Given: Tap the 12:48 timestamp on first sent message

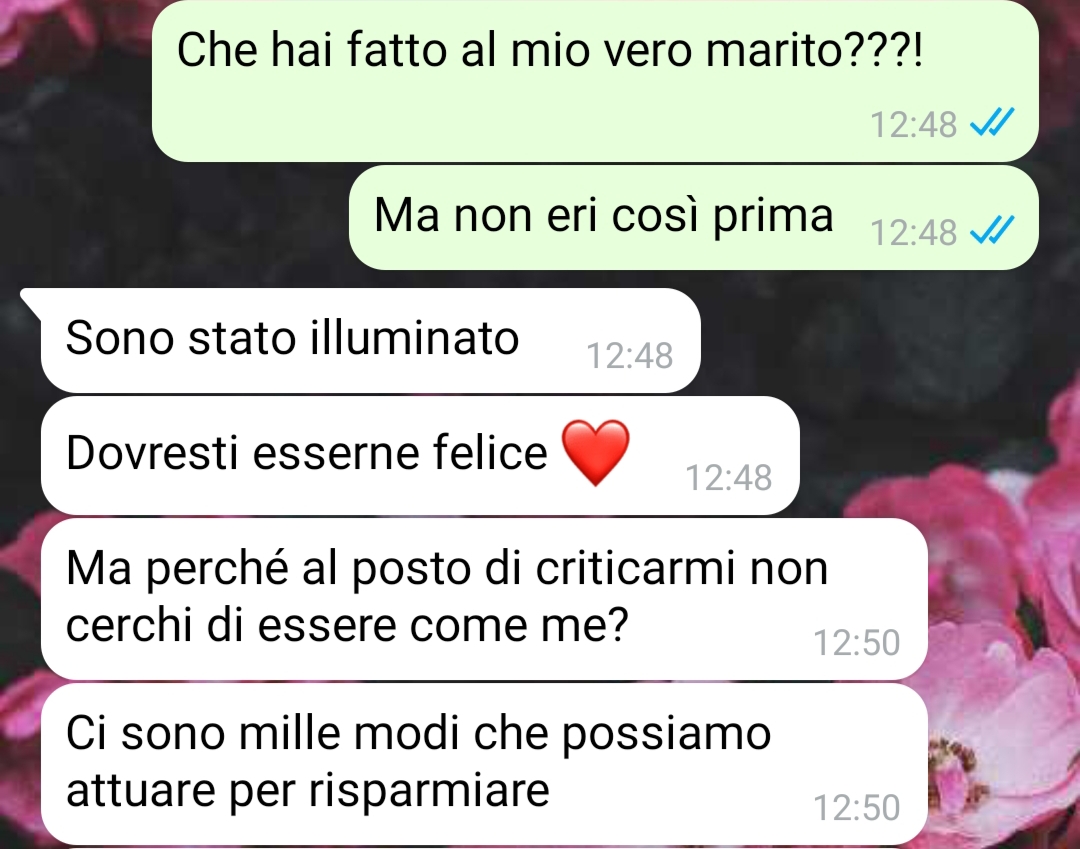Looking at the screenshot, I should (x=913, y=125).
